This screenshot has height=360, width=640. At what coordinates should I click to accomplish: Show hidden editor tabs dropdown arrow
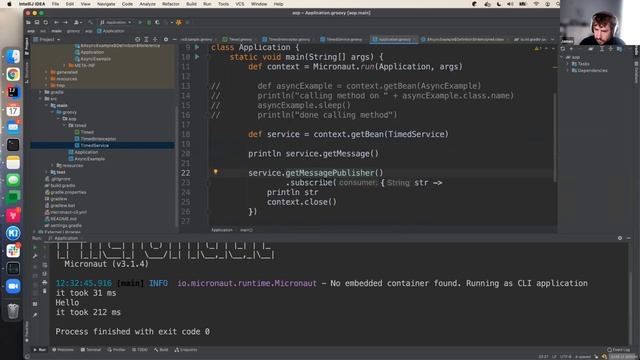(x=553, y=40)
